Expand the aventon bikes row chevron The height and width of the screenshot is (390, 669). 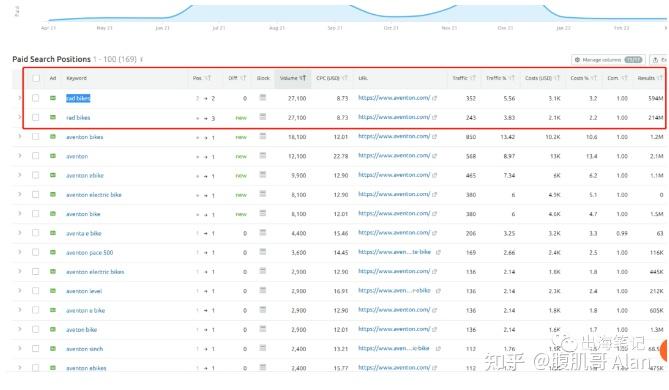tap(20, 137)
